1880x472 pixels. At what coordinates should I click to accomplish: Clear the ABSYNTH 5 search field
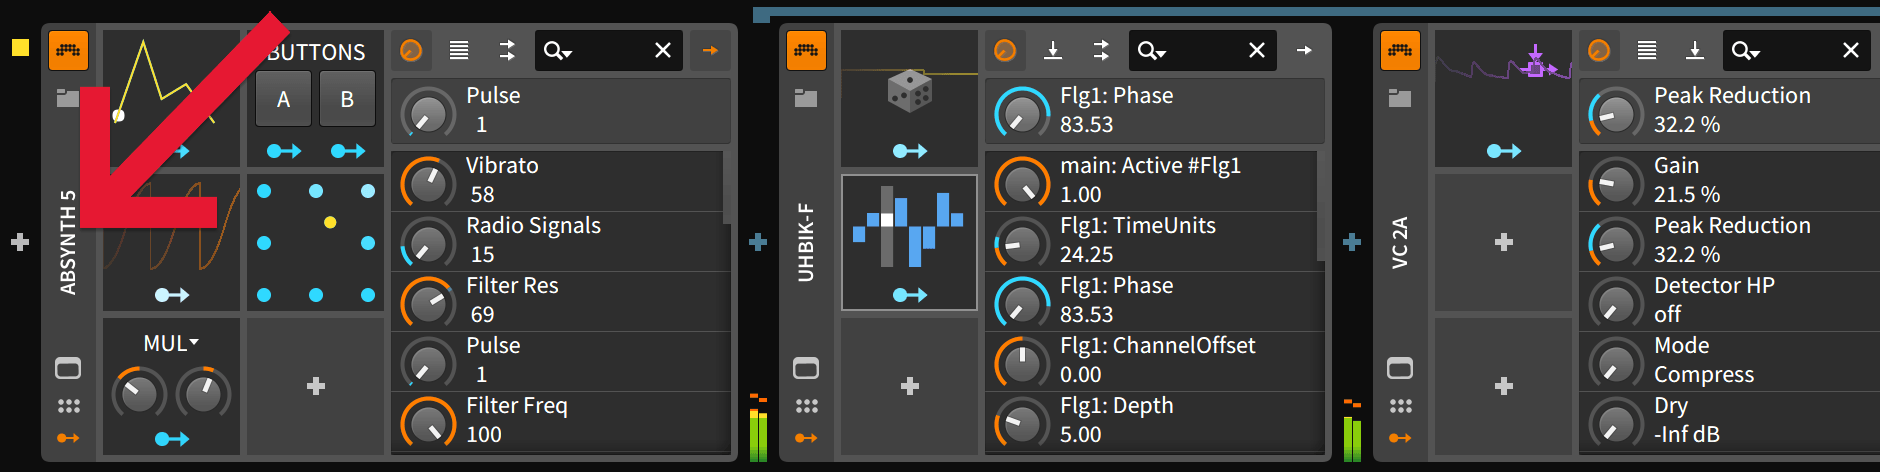[x=663, y=50]
